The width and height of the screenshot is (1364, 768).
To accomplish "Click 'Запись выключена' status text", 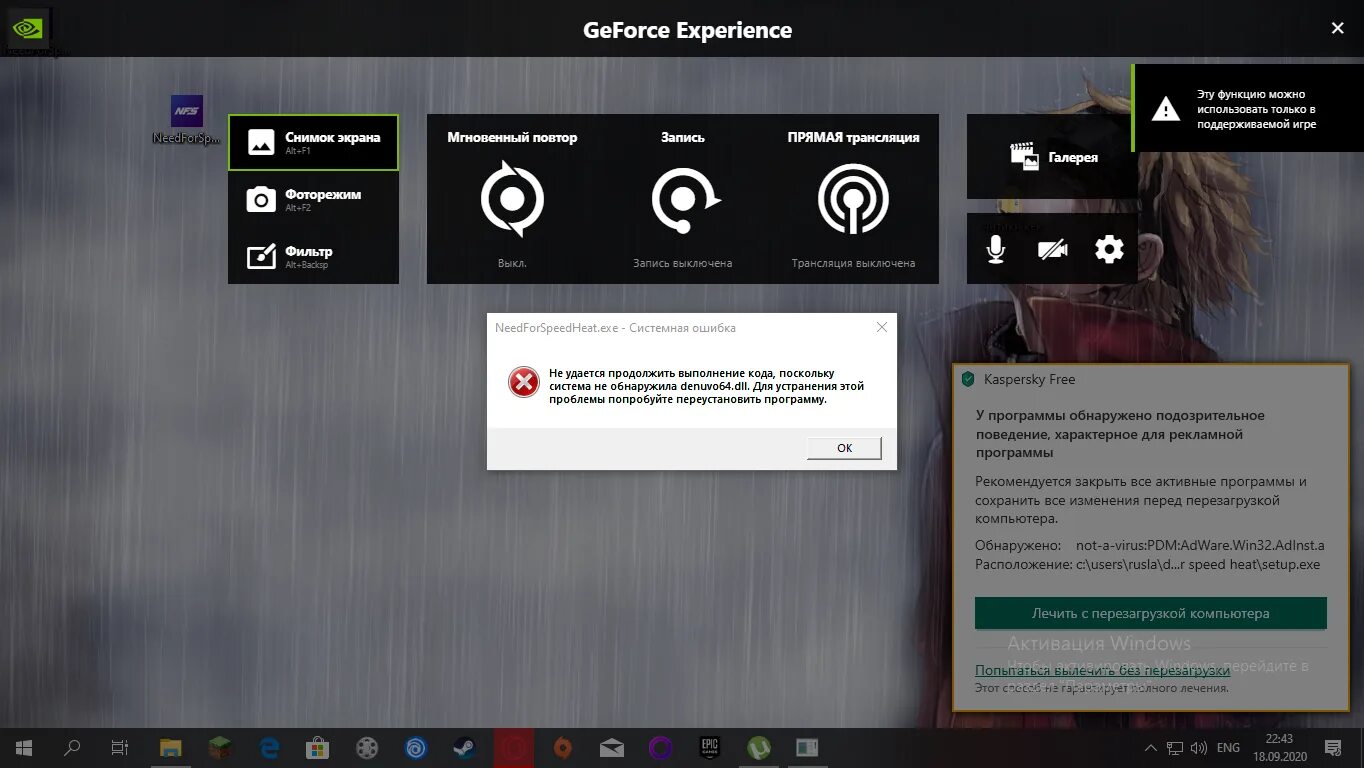I will [683, 264].
